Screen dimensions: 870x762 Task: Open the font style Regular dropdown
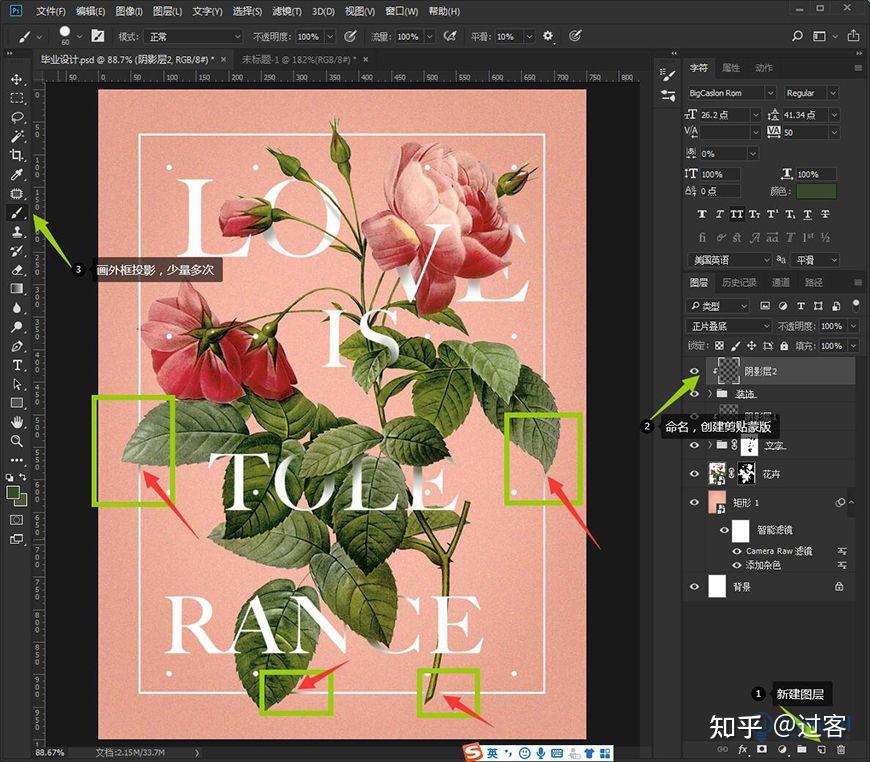point(810,93)
